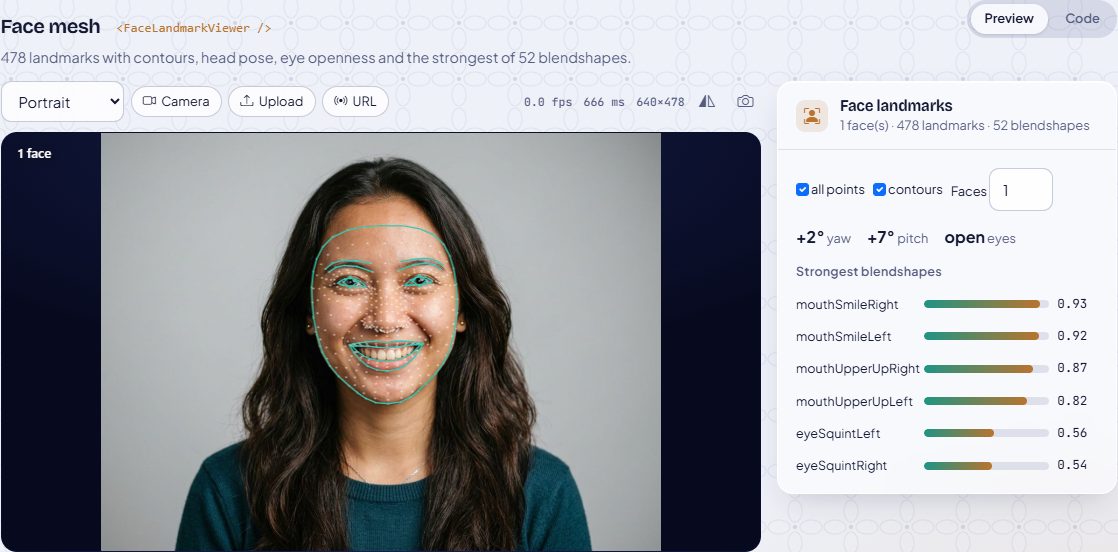The image size is (1118, 552).
Task: Click the '640×478' resolution readout
Action: coord(660,102)
